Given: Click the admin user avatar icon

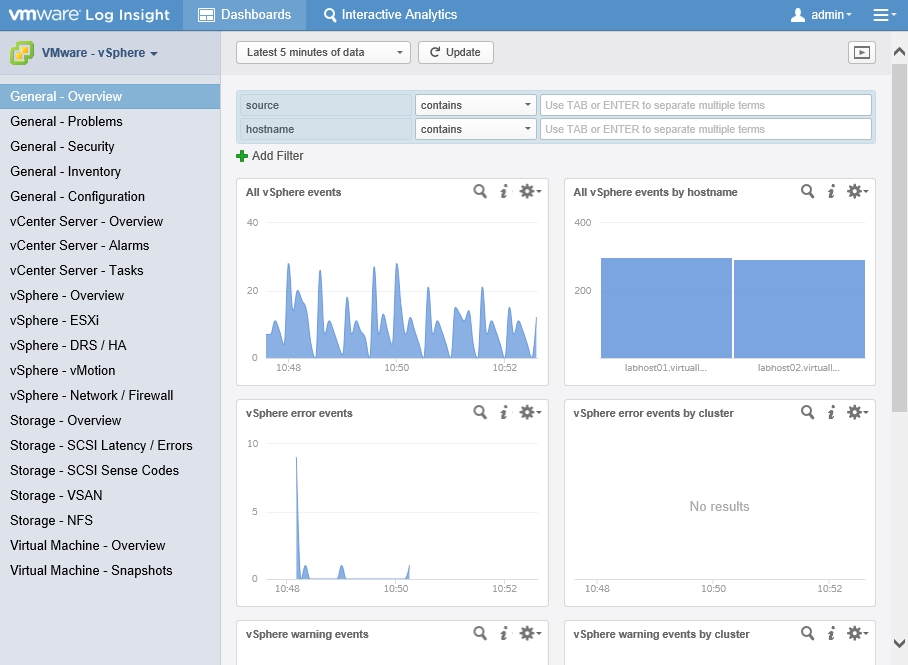Looking at the screenshot, I should (x=798, y=15).
